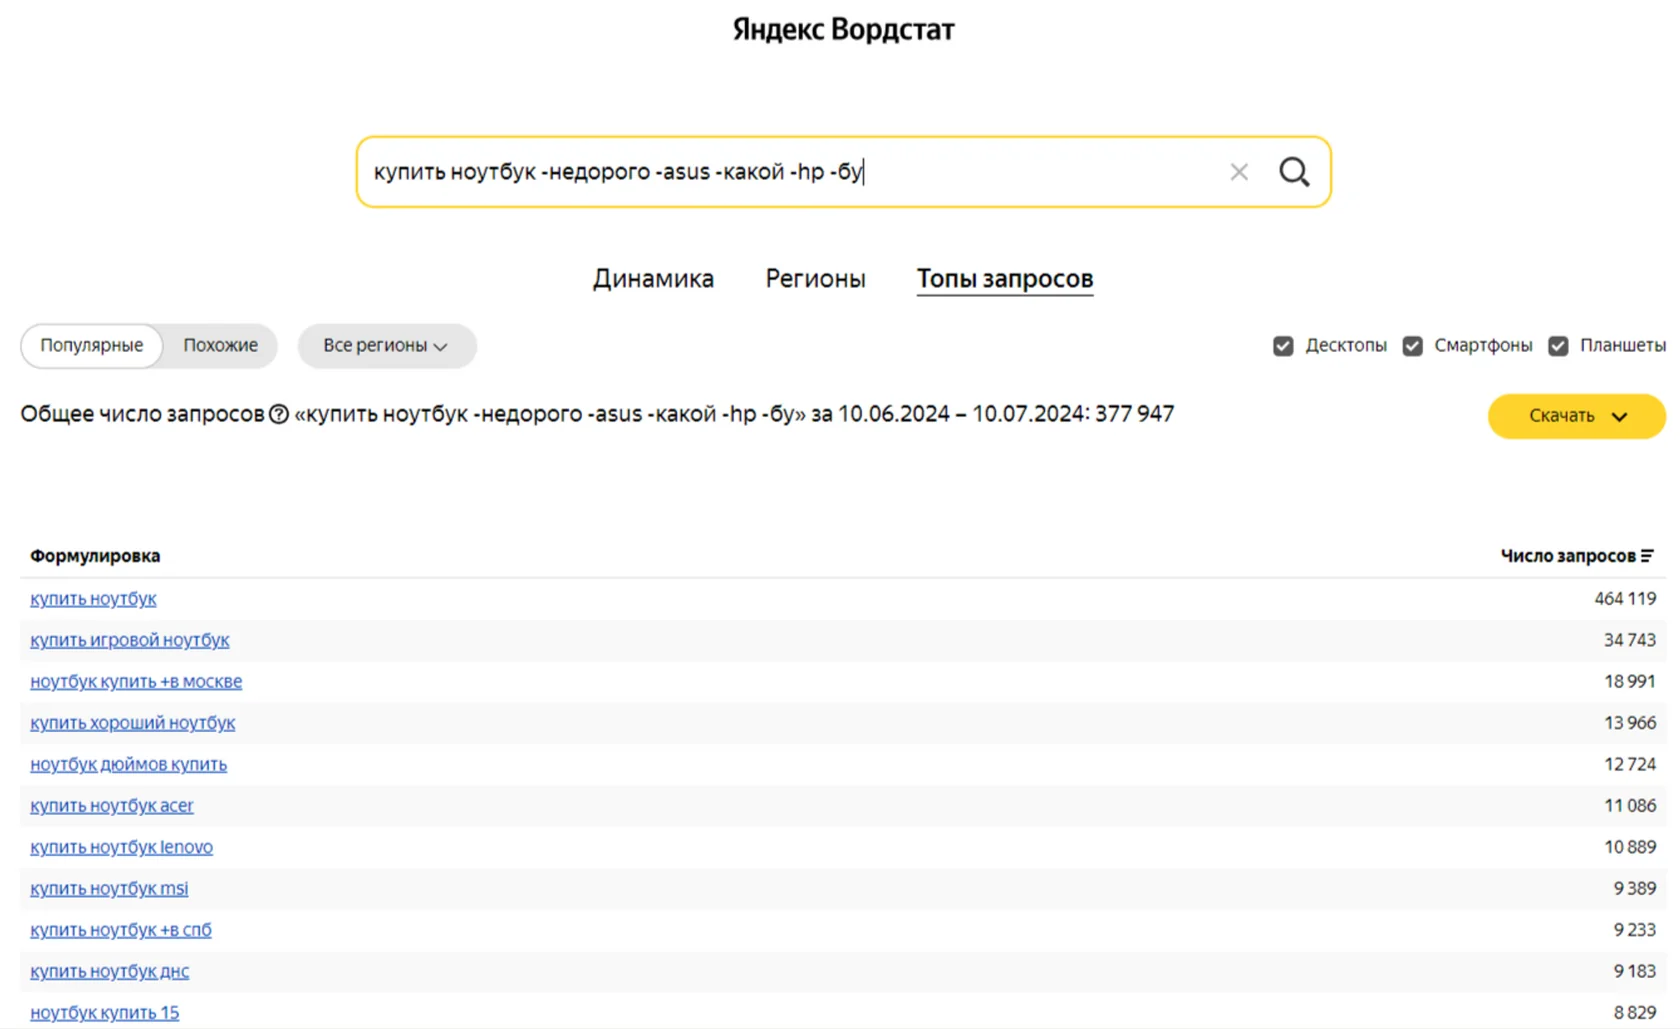Click the help question mark icon
The height and width of the screenshot is (1029, 1680).
[279, 414]
